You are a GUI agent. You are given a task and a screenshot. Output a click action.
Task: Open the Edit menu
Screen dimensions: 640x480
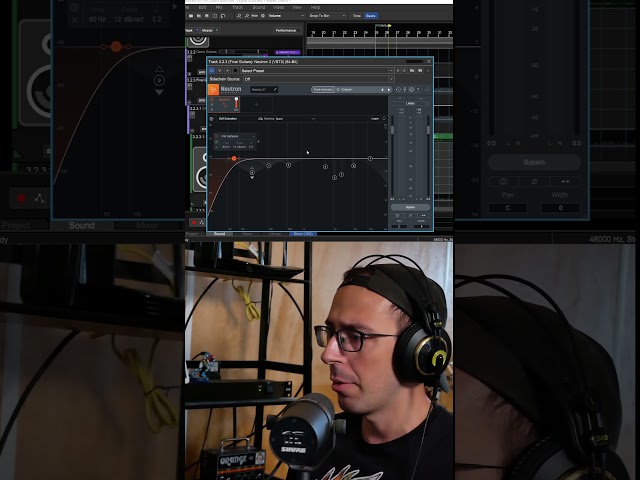point(202,7)
